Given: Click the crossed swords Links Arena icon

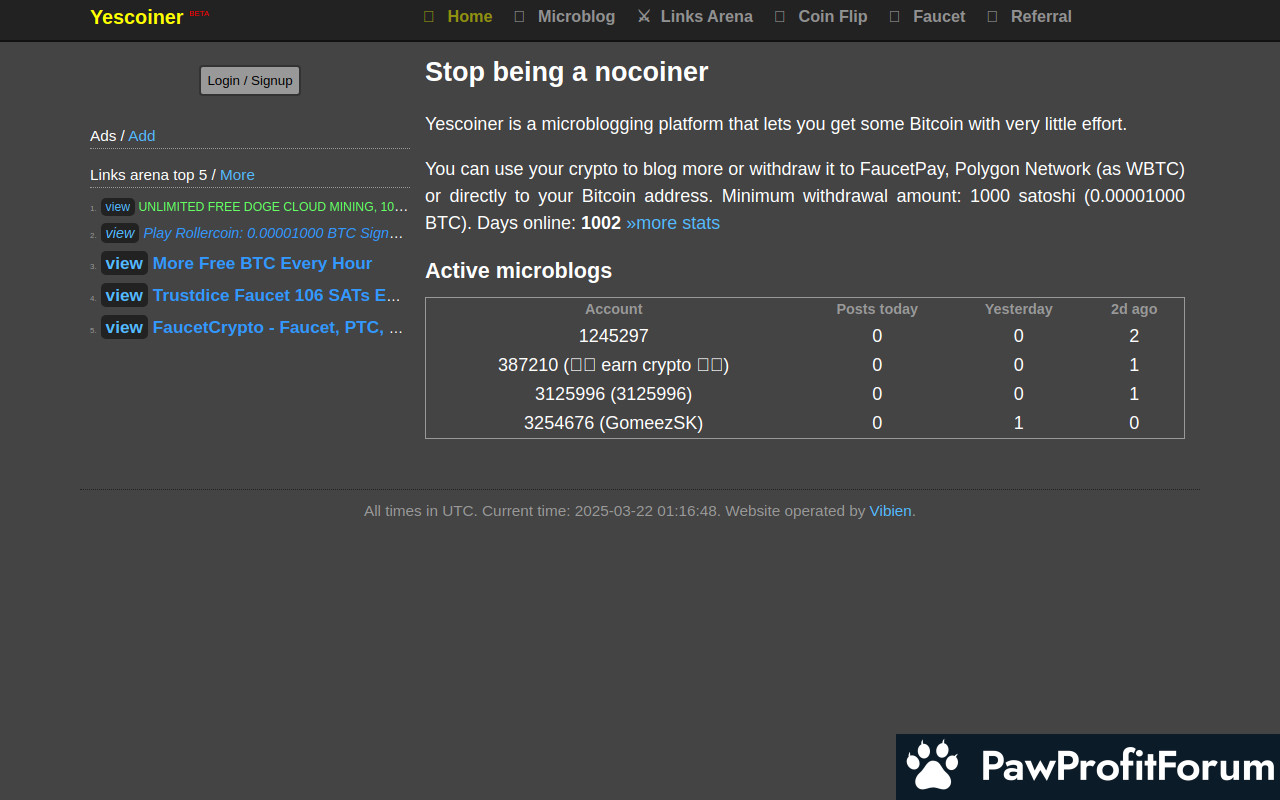Looking at the screenshot, I should coord(644,16).
